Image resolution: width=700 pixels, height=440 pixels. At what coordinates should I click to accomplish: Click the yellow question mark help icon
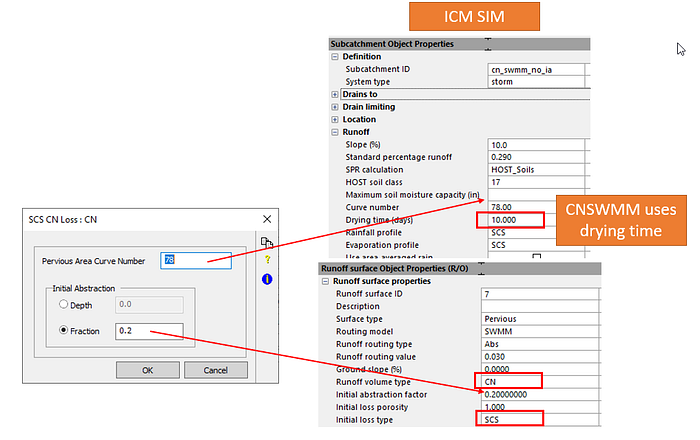[267, 260]
